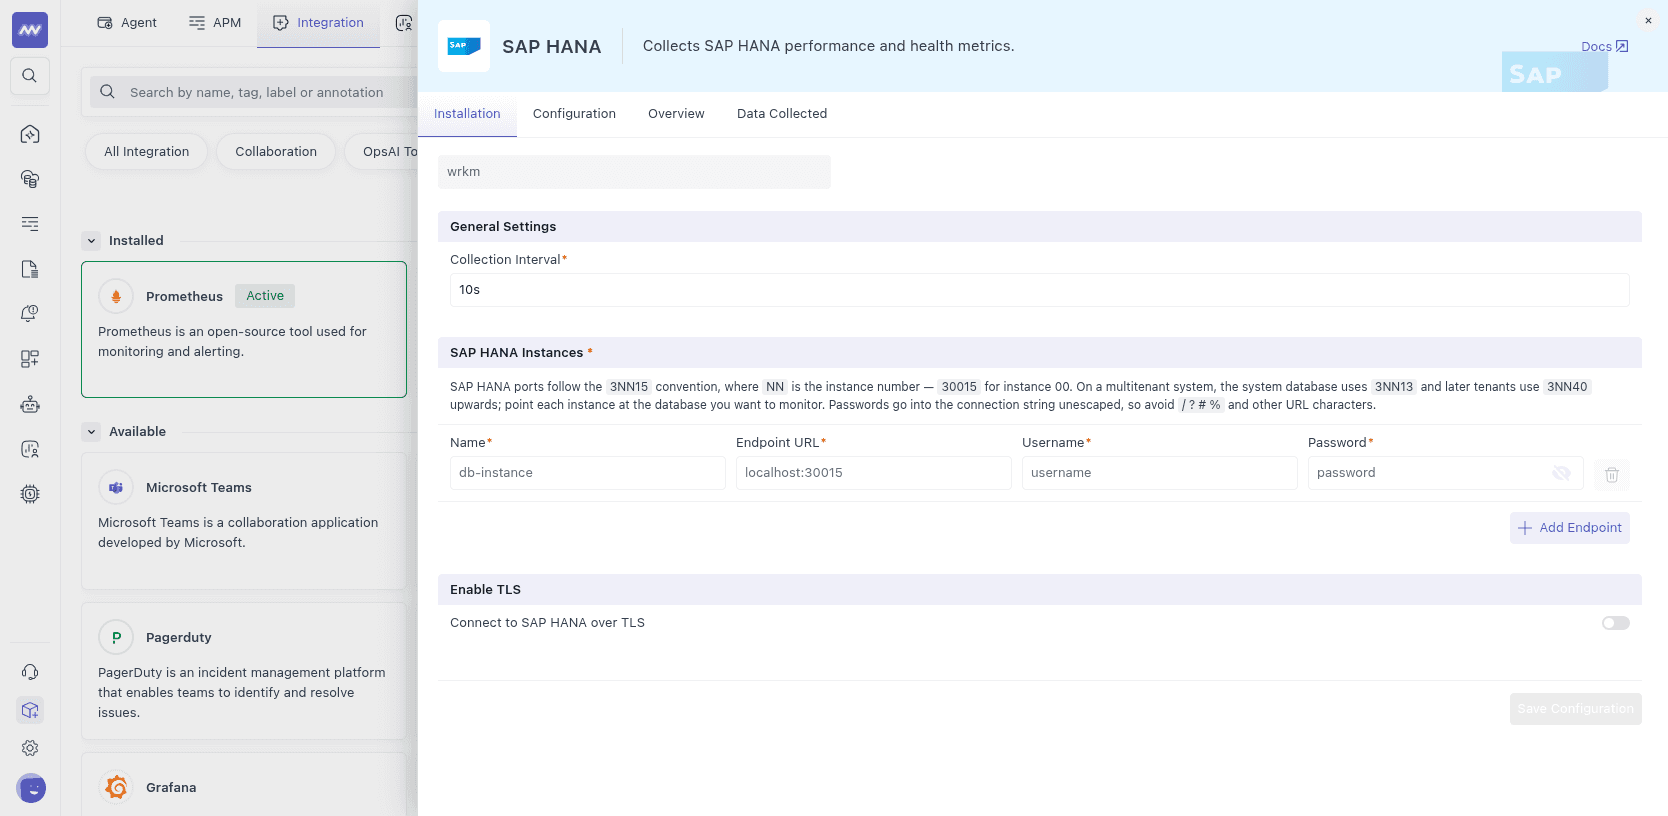Click the Endpoint URL input field
The height and width of the screenshot is (816, 1668).
tap(874, 473)
